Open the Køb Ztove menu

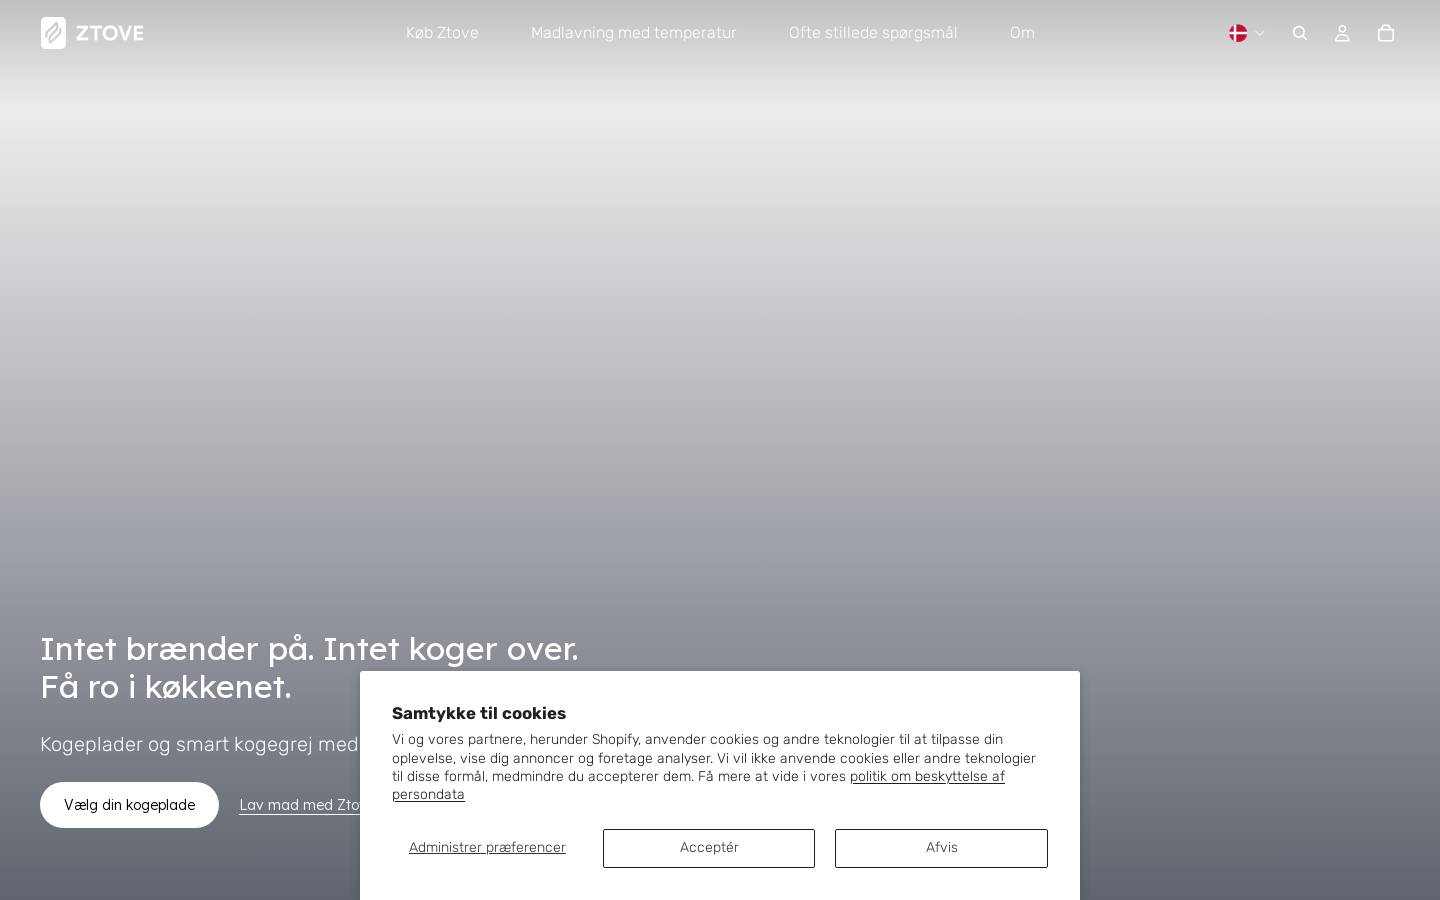click(442, 33)
